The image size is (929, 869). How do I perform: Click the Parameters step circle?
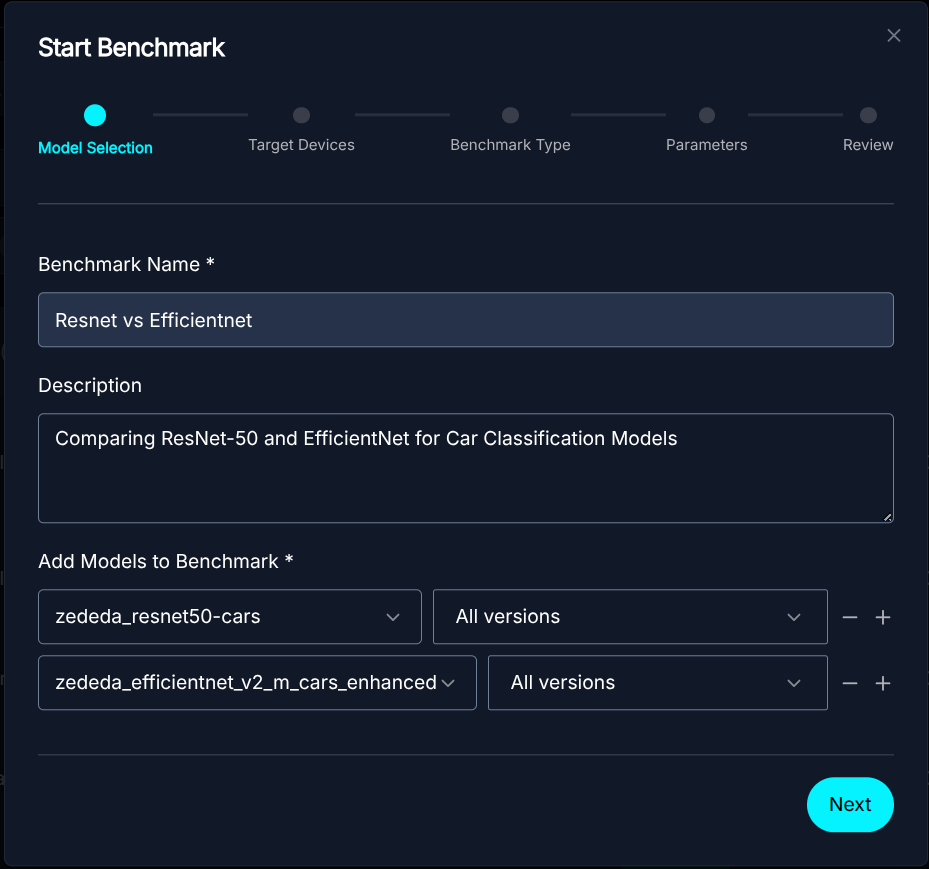(x=706, y=115)
